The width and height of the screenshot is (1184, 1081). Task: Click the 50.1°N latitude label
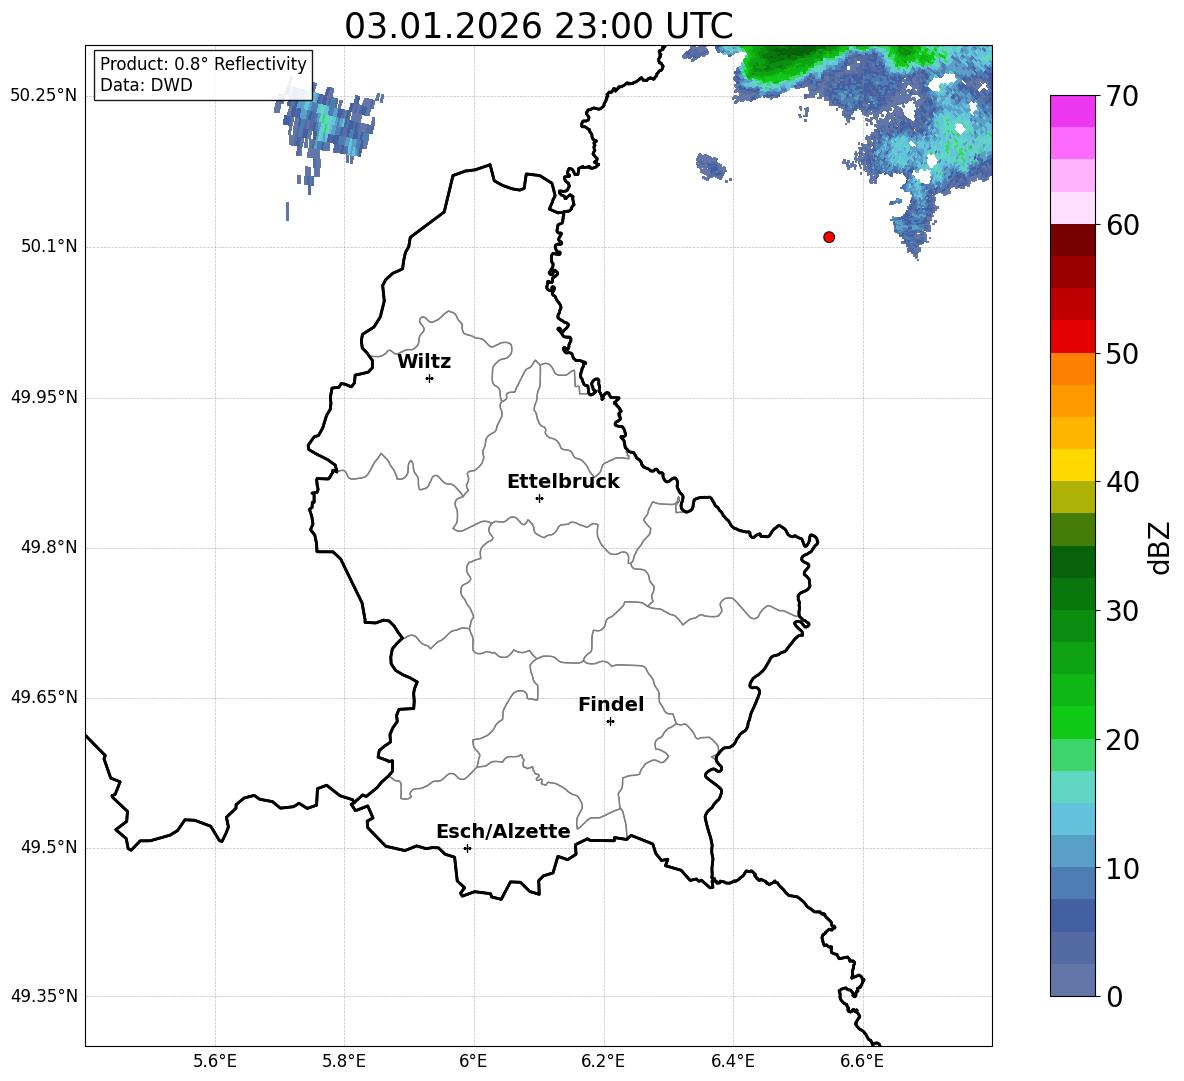[49, 246]
